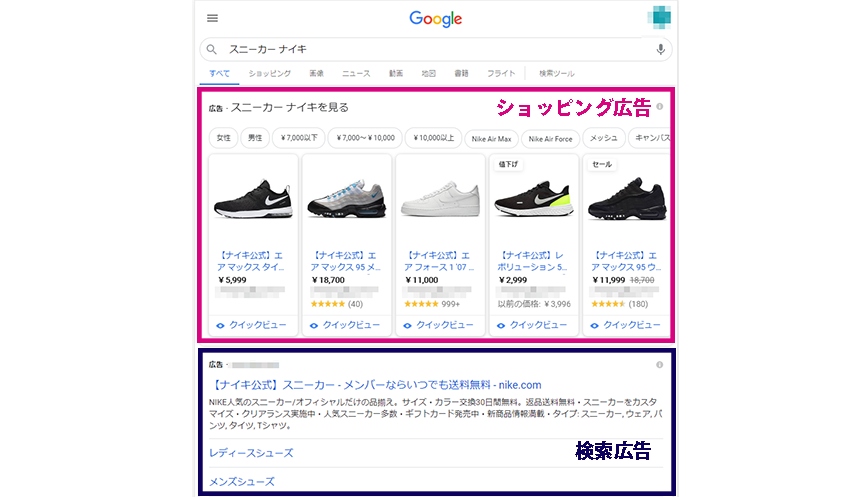
Task: Click クイックビュー on the ¥2,999 product
Action: click(x=534, y=325)
